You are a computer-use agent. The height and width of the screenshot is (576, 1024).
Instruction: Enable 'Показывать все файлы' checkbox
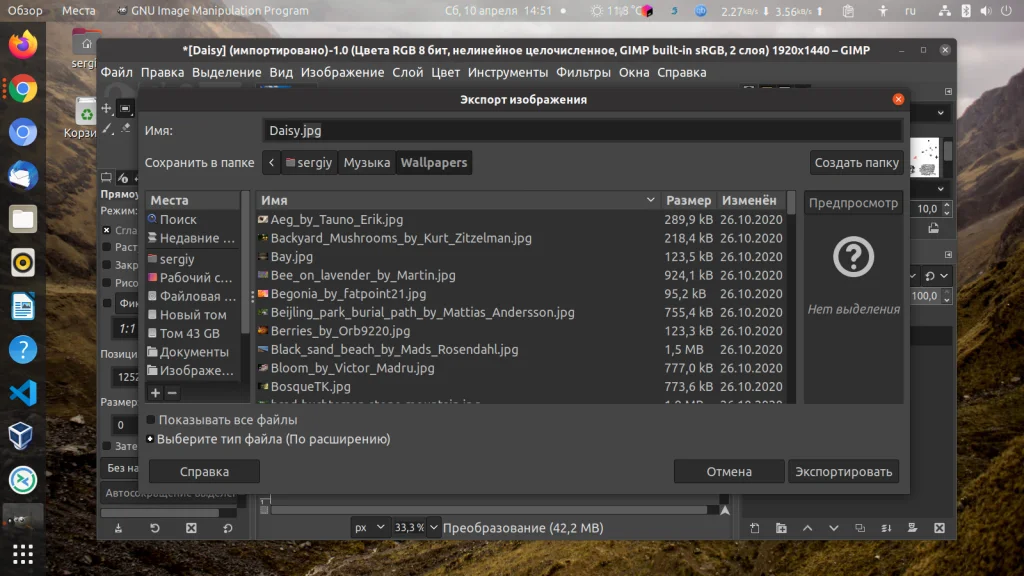(x=151, y=420)
